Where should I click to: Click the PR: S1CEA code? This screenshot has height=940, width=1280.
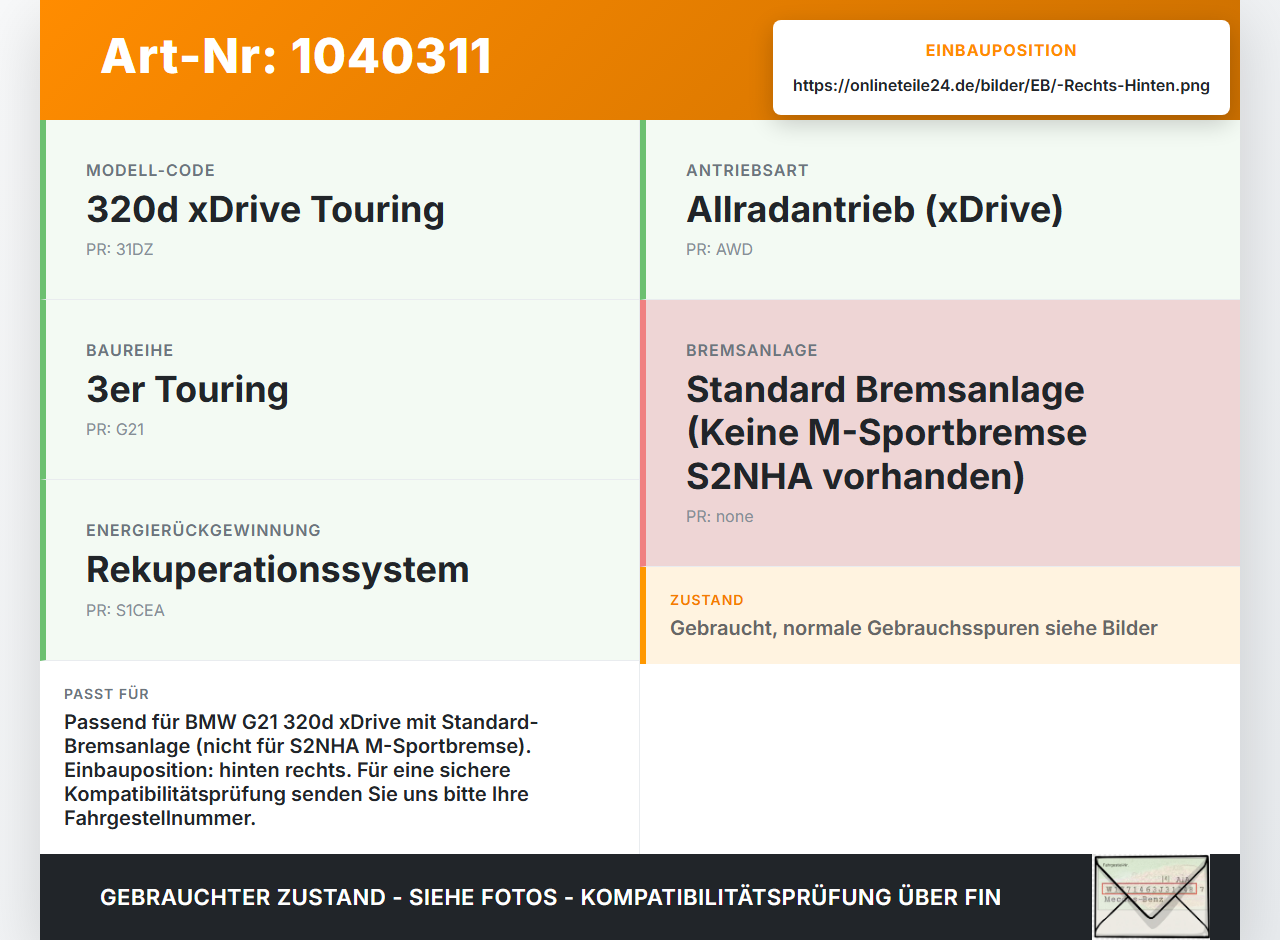(125, 611)
